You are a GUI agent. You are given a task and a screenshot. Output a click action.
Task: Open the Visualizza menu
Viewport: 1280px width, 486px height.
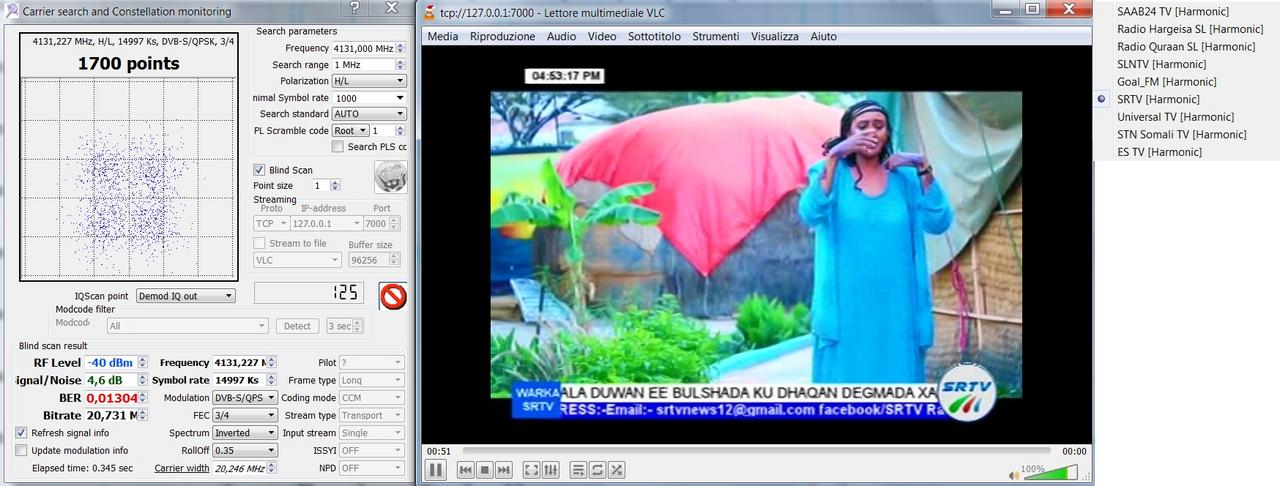(775, 36)
